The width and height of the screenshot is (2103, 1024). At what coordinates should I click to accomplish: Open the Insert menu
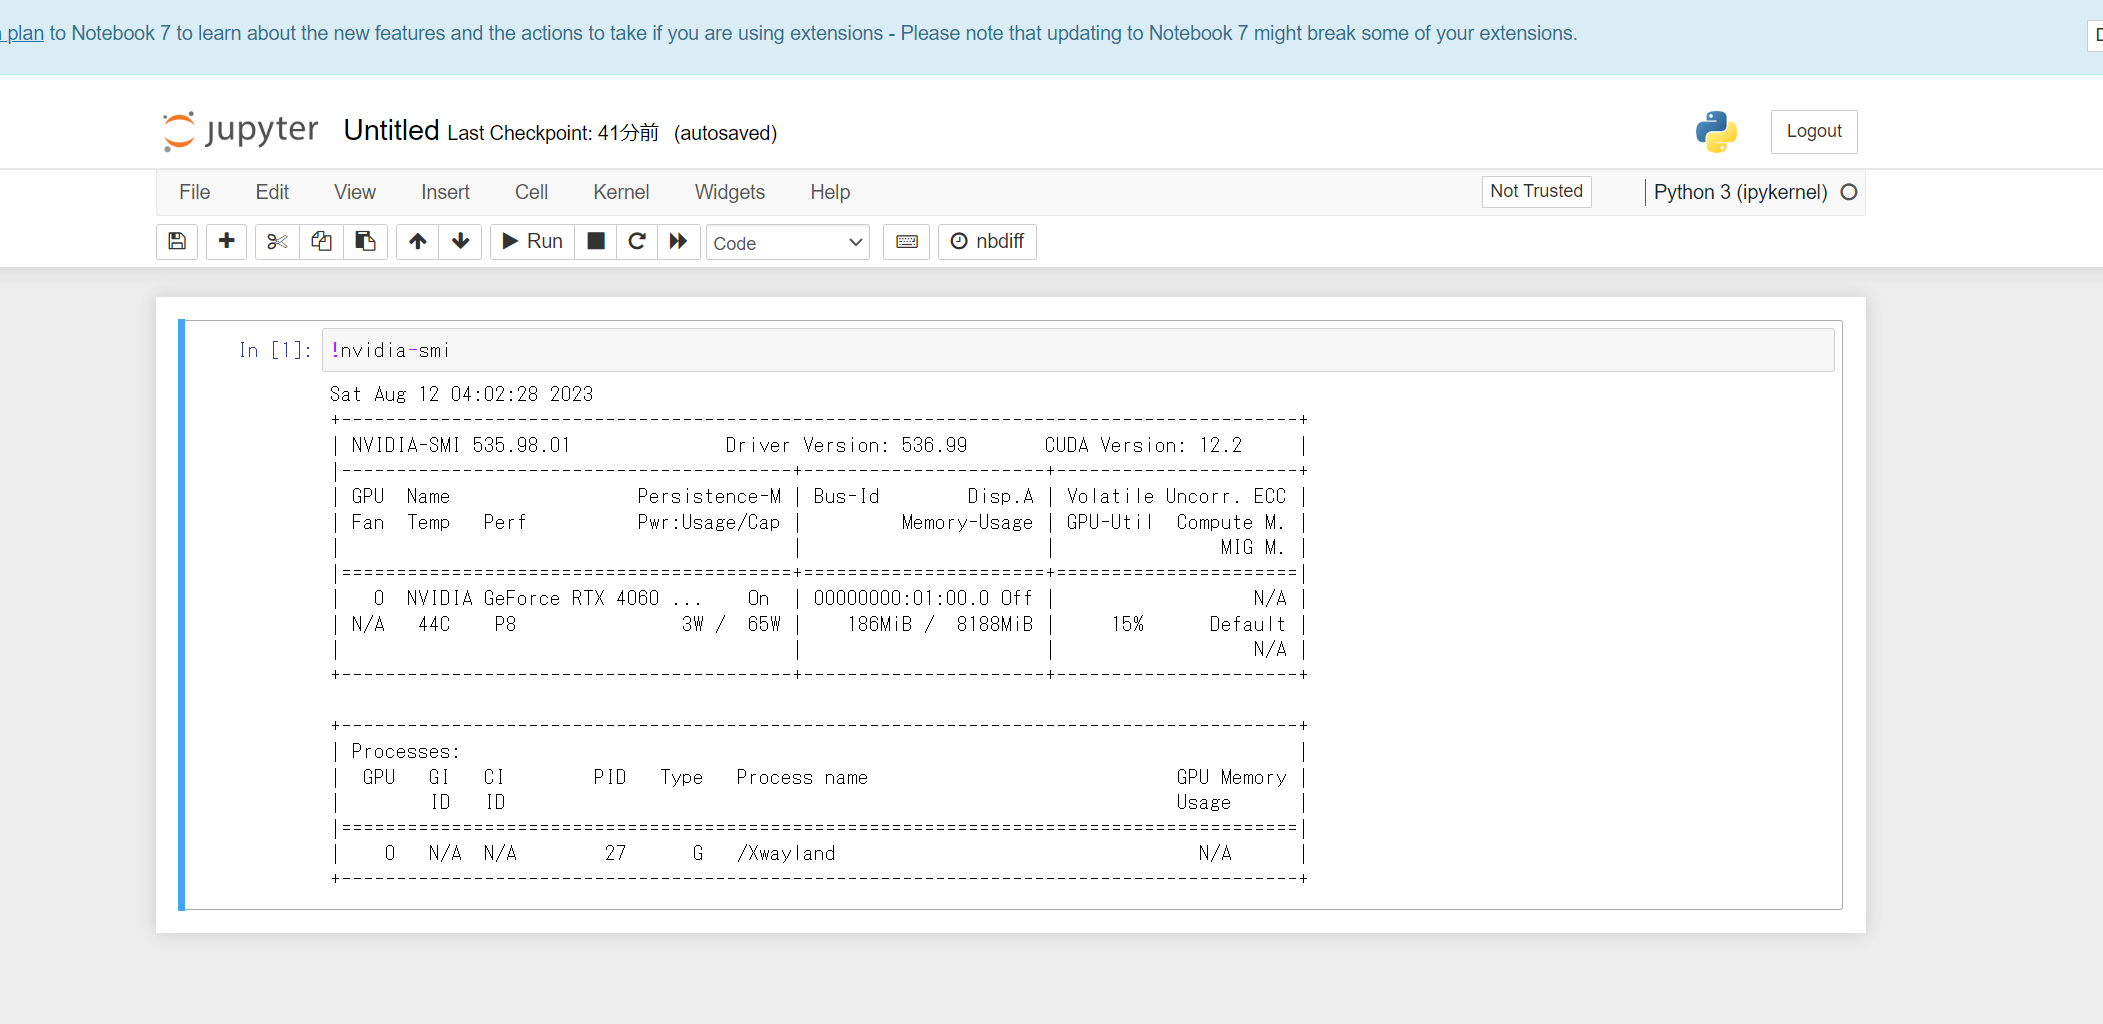pos(445,192)
